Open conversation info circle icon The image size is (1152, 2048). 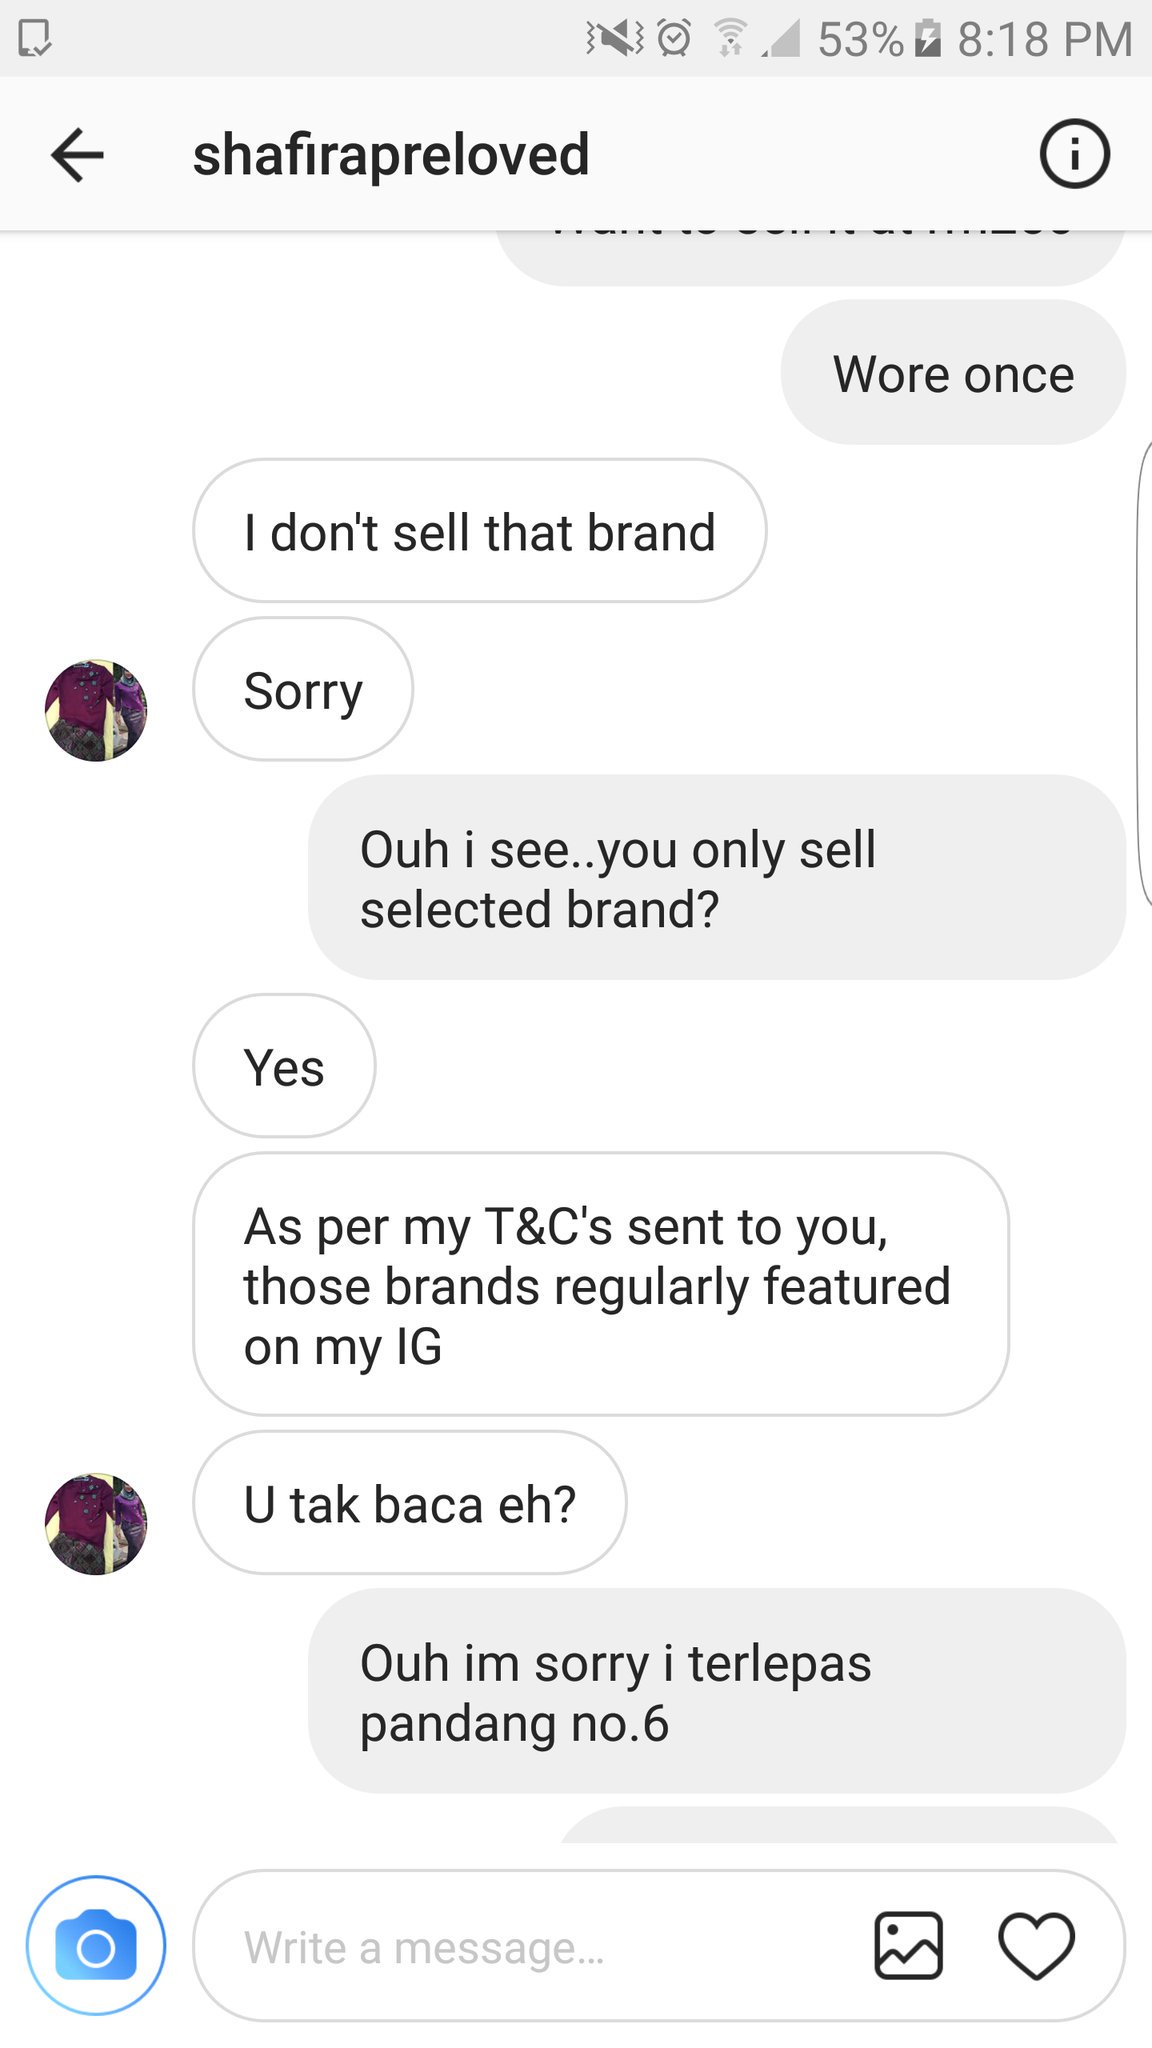tap(1075, 155)
